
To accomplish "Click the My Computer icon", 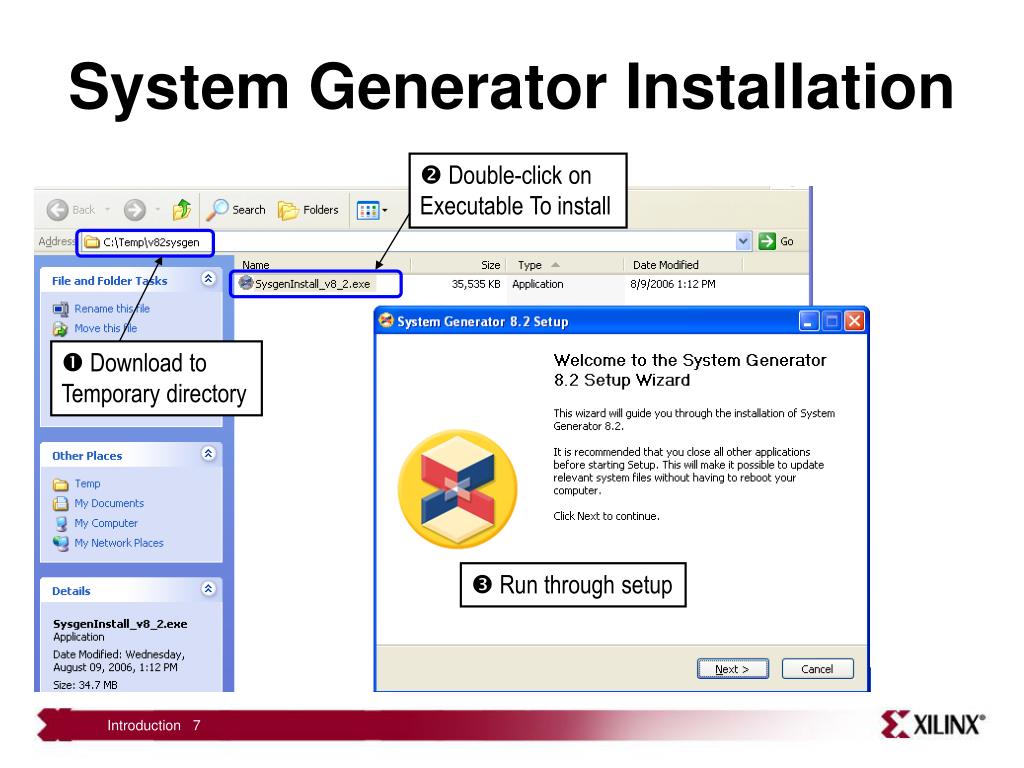I will (x=61, y=524).
